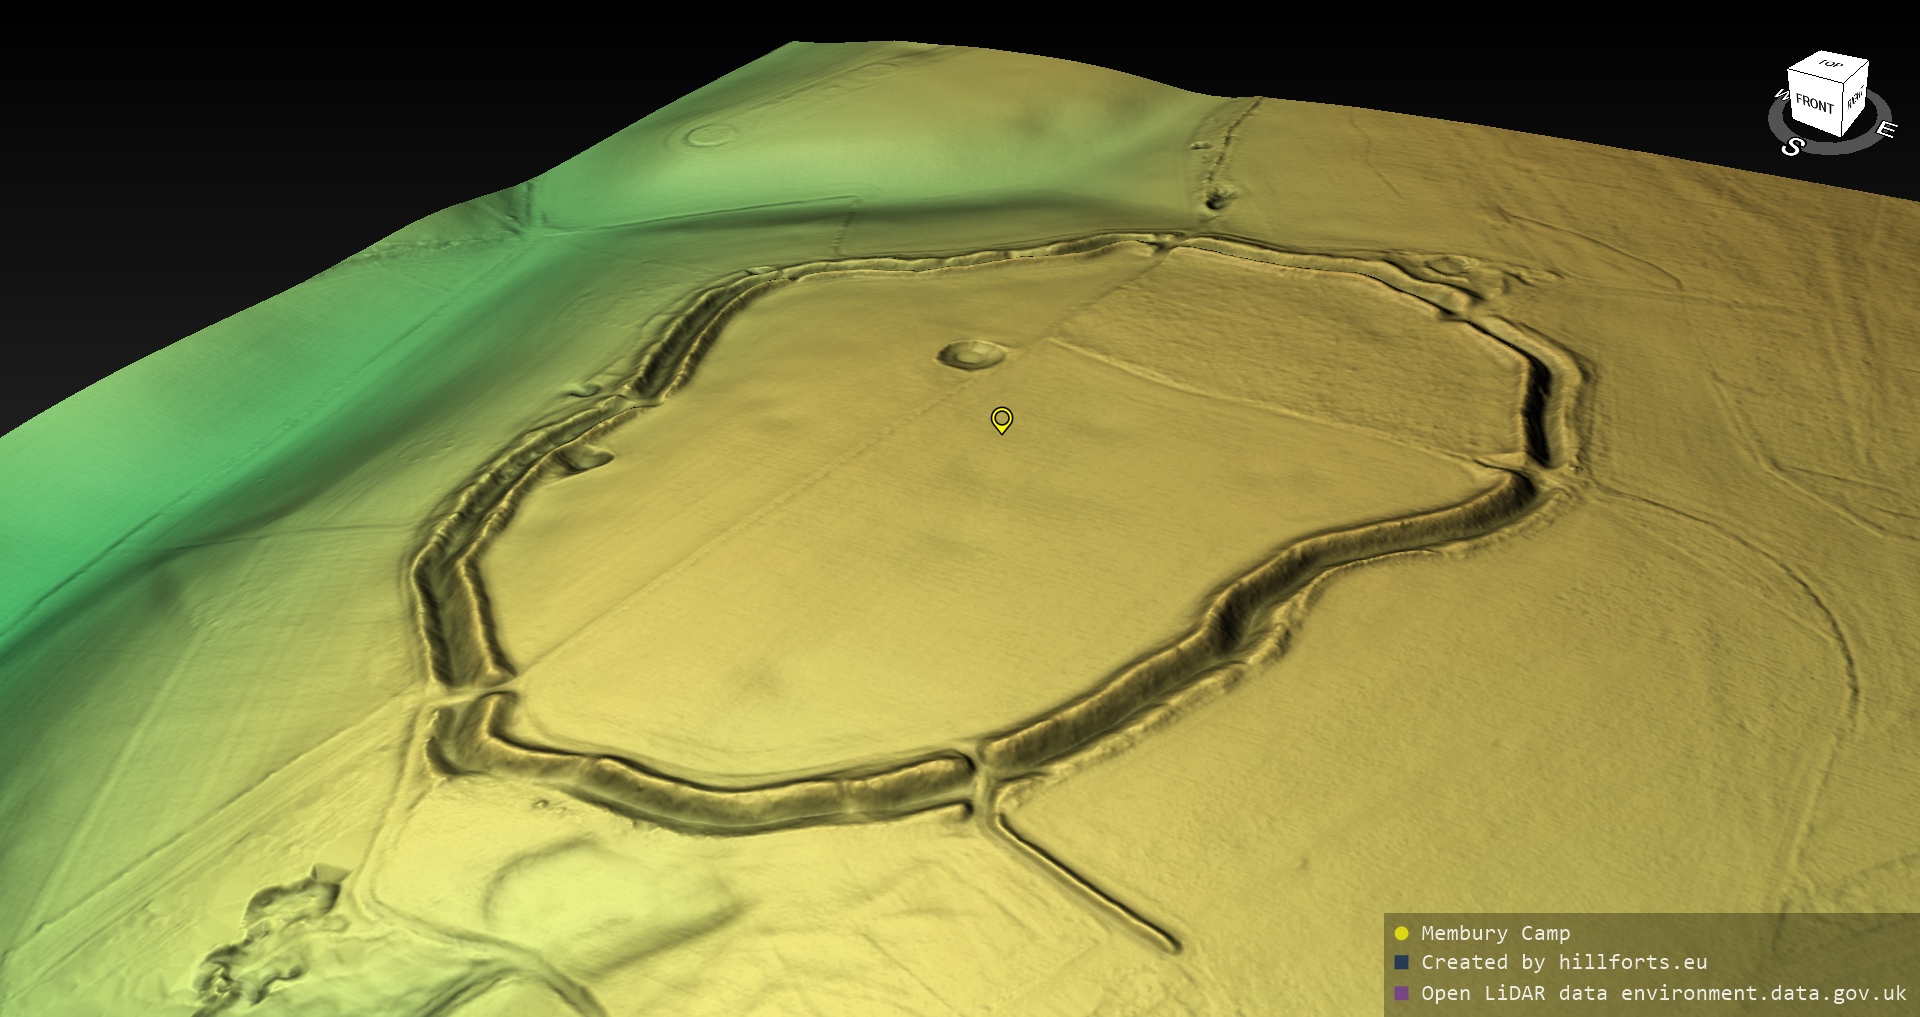This screenshot has height=1017, width=1920.
Task: Click the yellow location pin on the terrain
Action: (x=1001, y=419)
